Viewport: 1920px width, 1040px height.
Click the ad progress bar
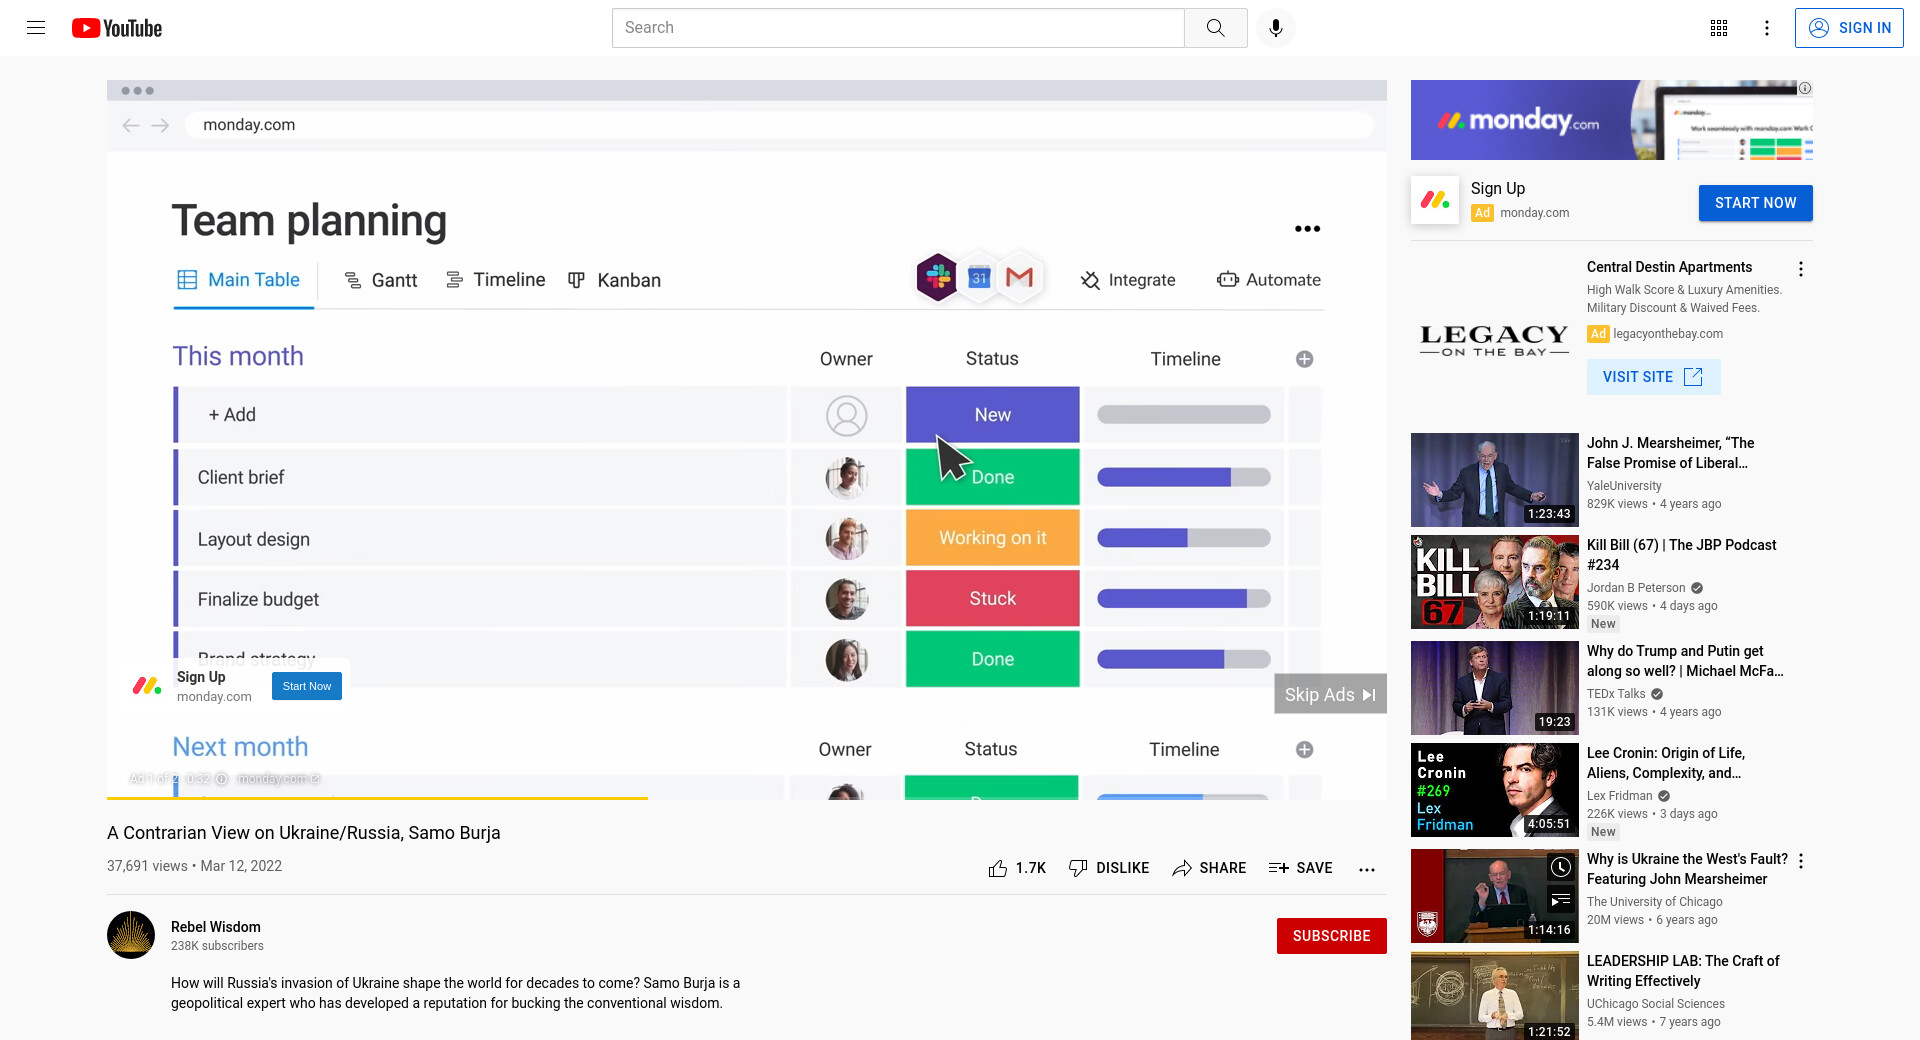pos(747,798)
